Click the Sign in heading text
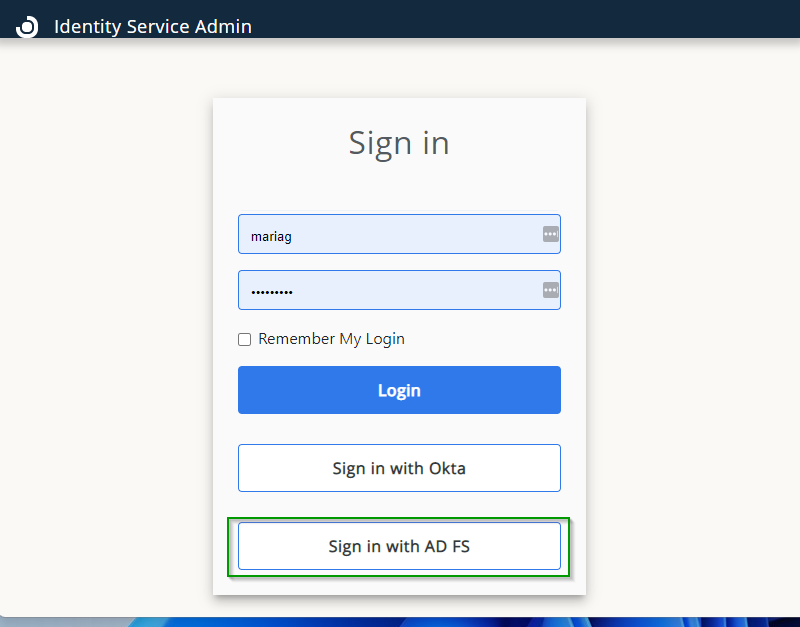The image size is (800, 627). [x=399, y=143]
